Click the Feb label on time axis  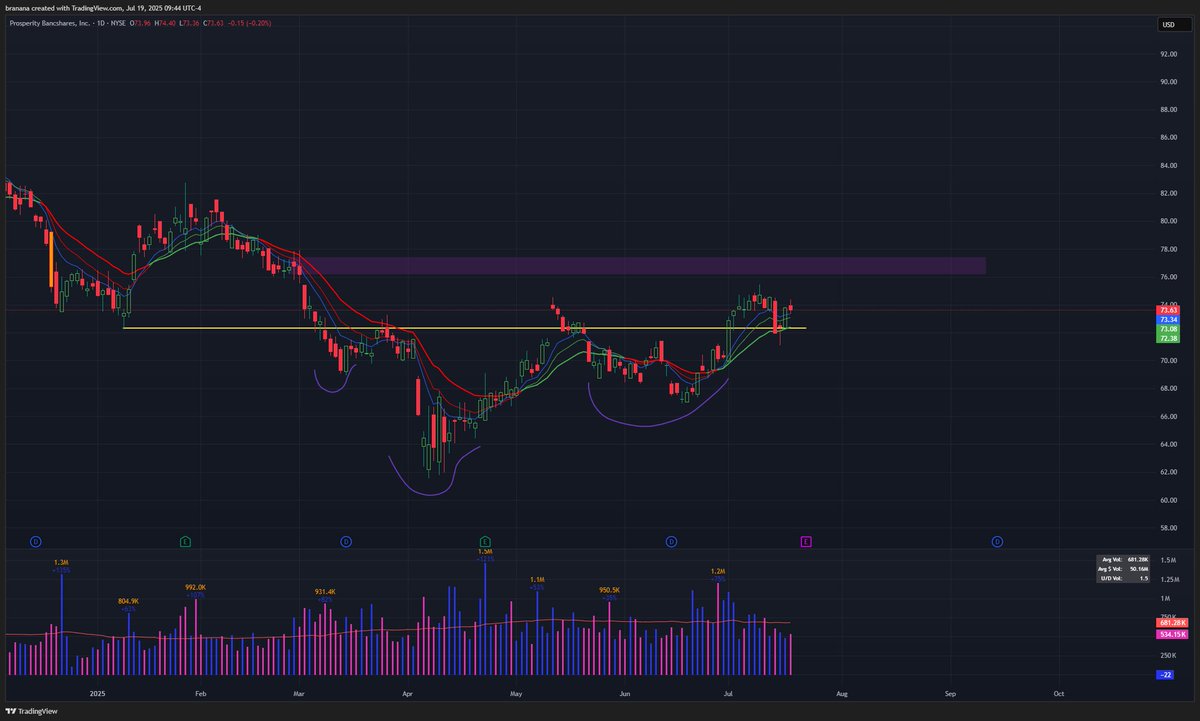(200, 692)
